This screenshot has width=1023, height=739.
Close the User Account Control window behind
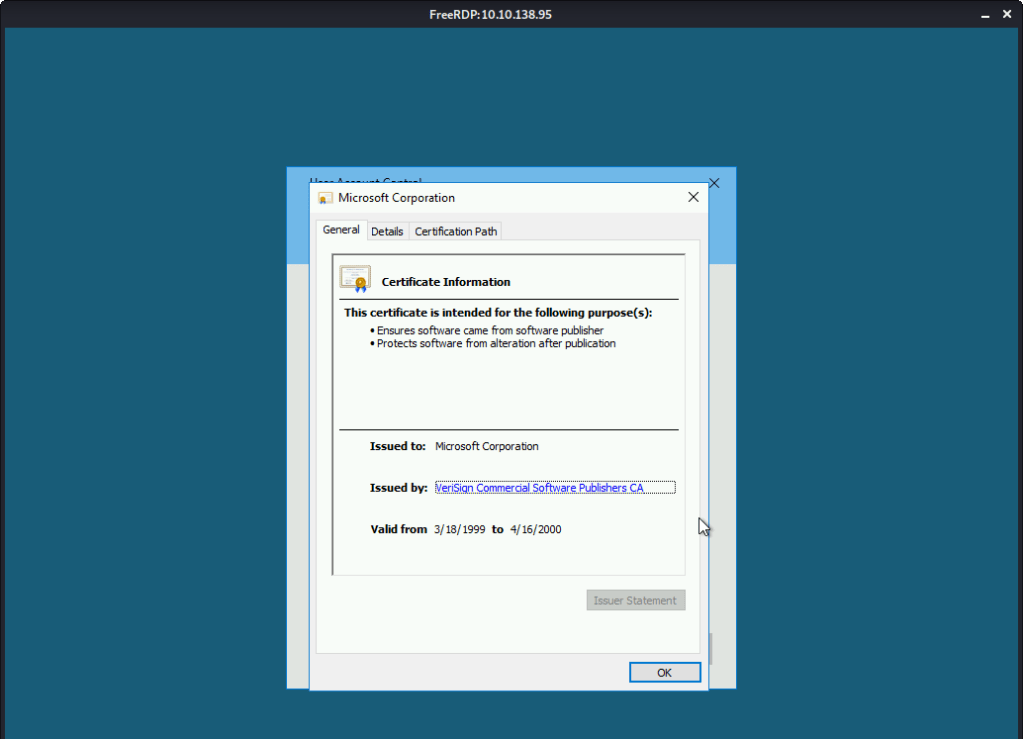(714, 183)
